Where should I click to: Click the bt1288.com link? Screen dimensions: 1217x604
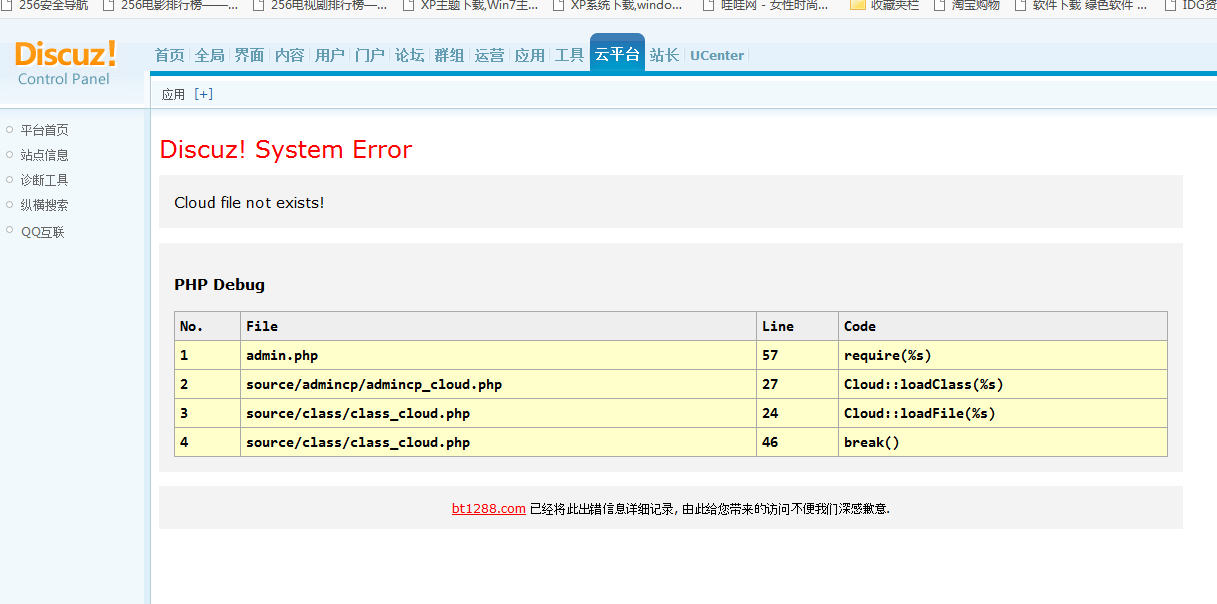click(488, 508)
